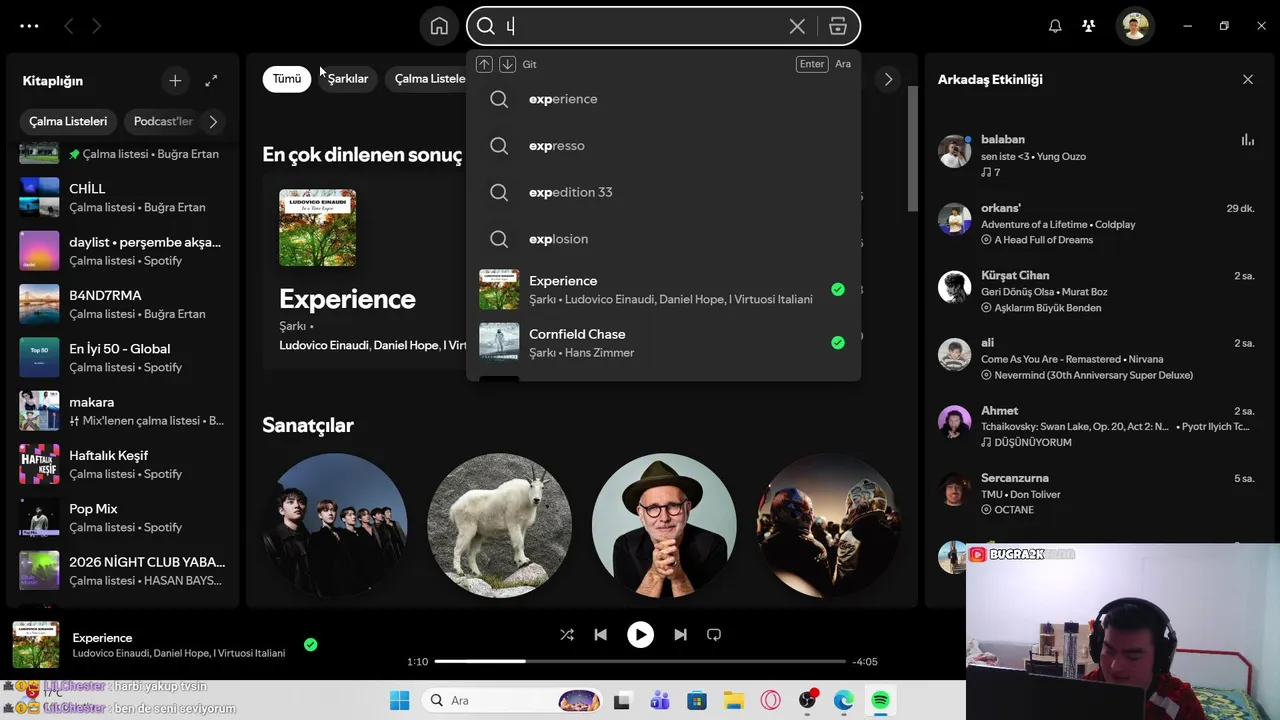Viewport: 1280px width, 720px height.
Task: Choose the experience search suggestion
Action: (663, 99)
